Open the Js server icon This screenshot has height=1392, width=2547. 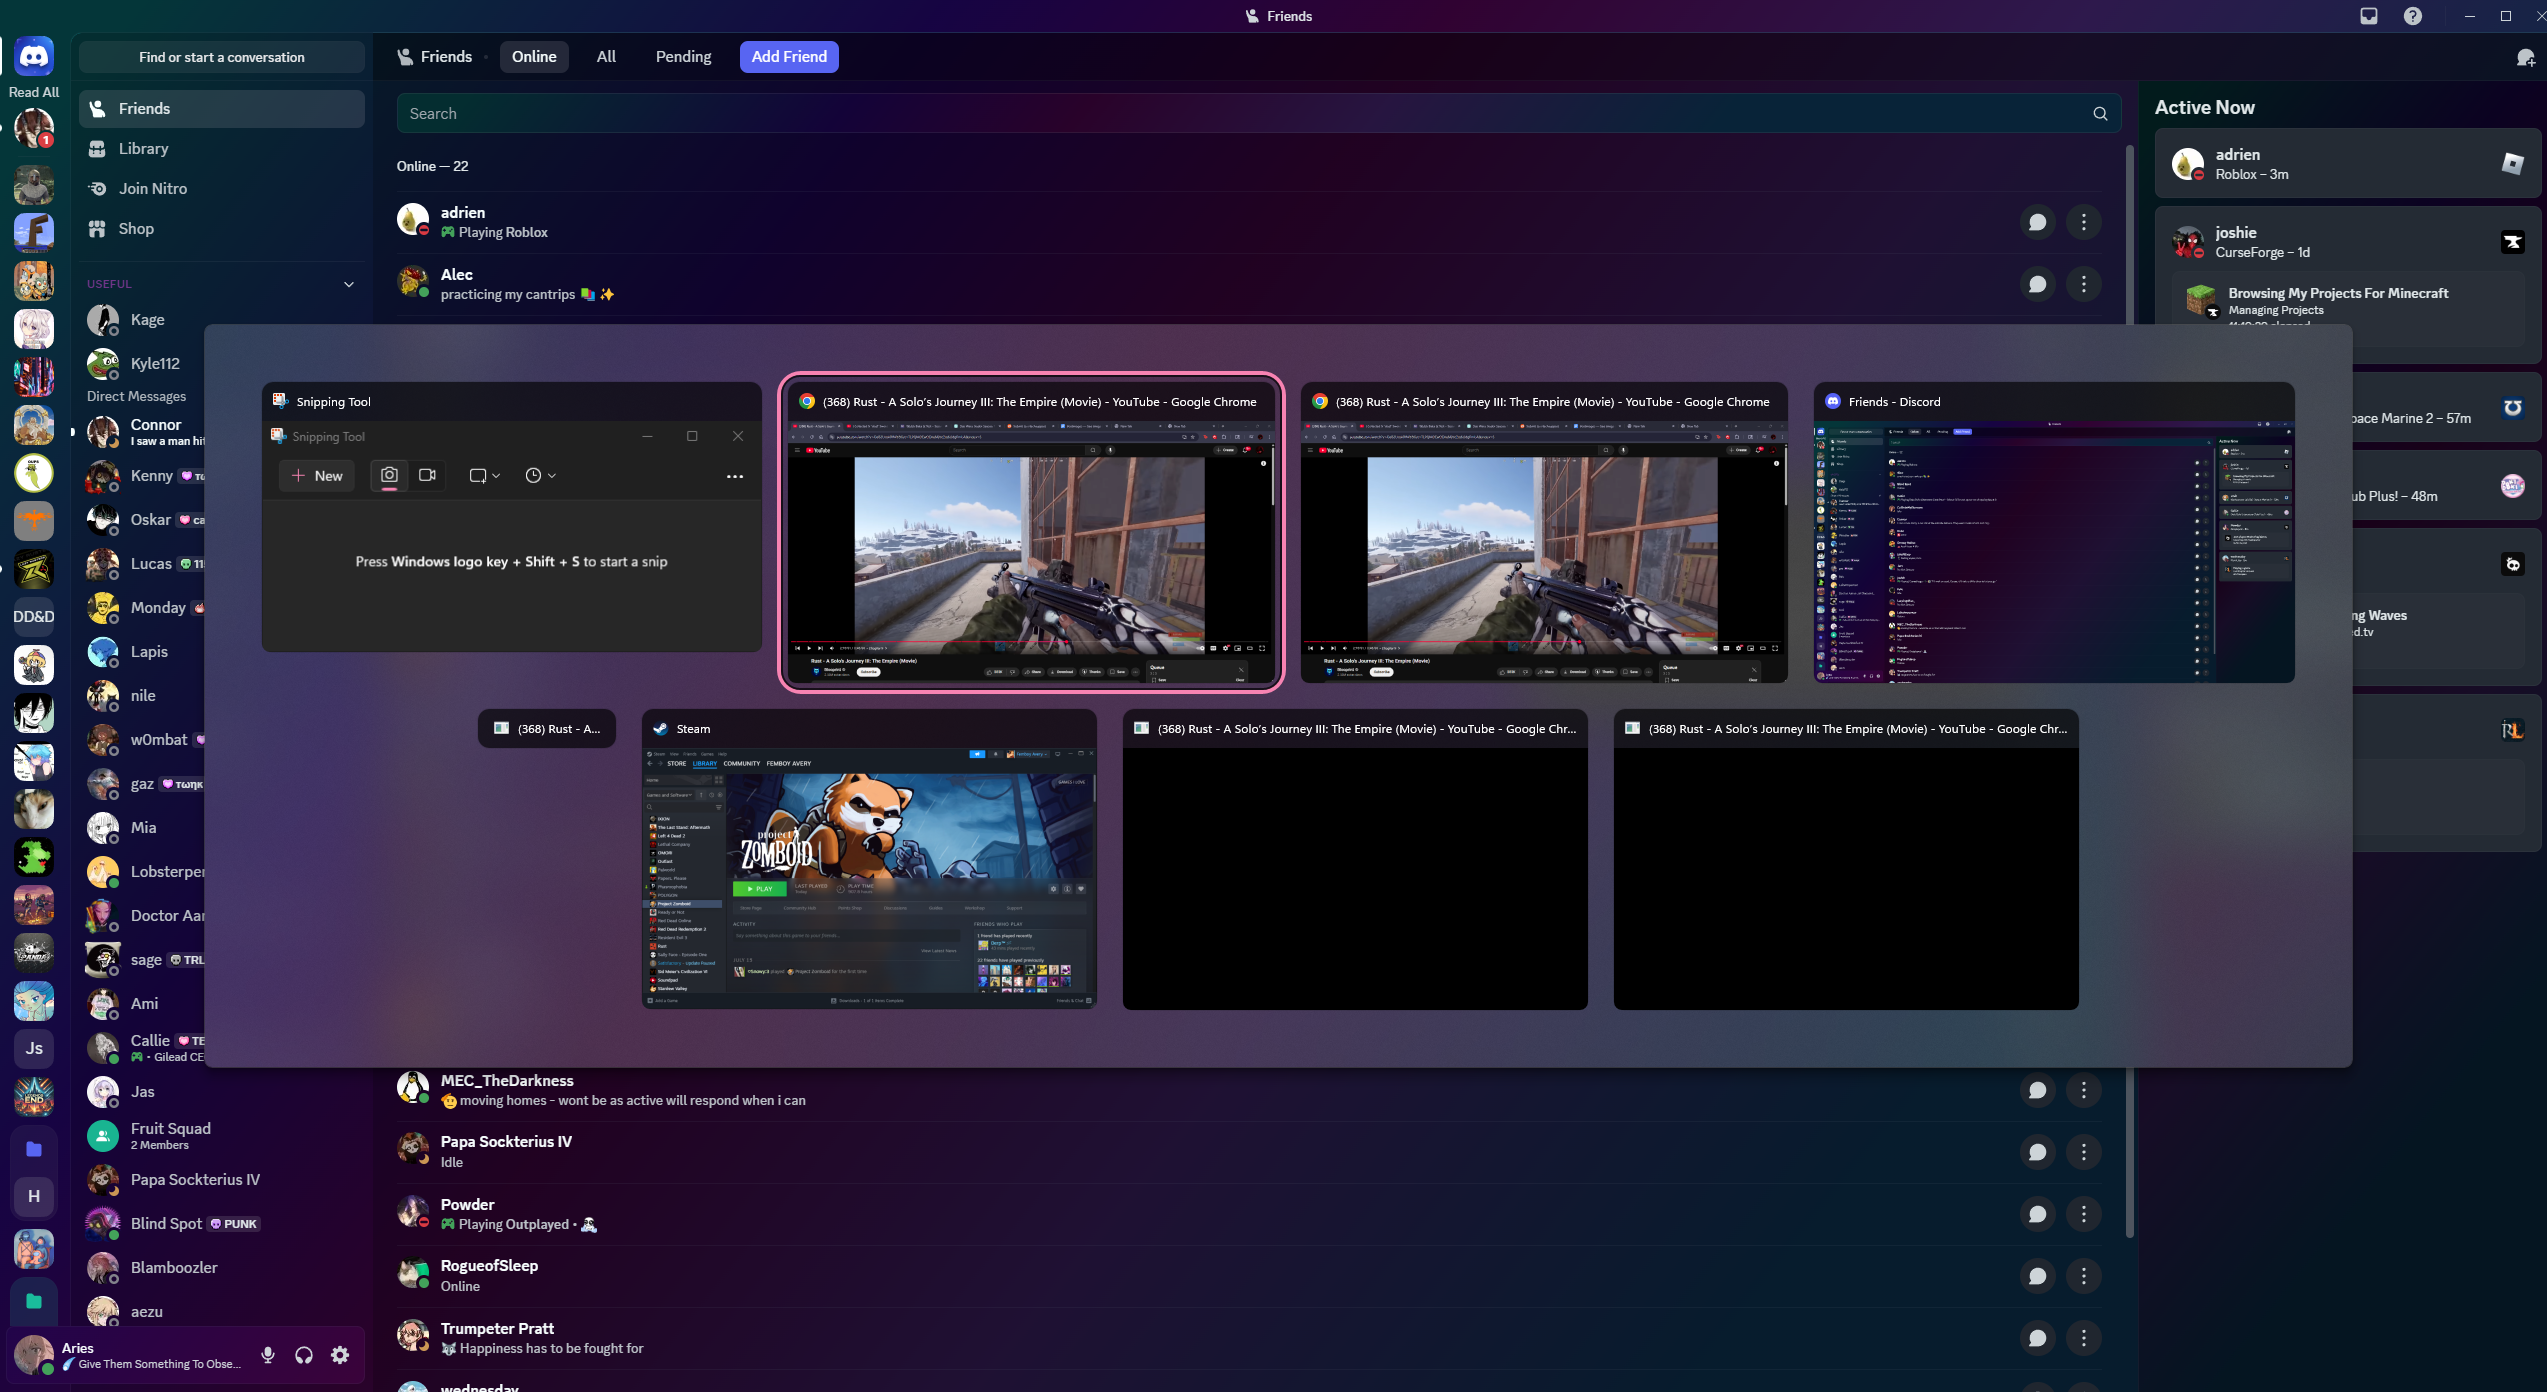(34, 1048)
